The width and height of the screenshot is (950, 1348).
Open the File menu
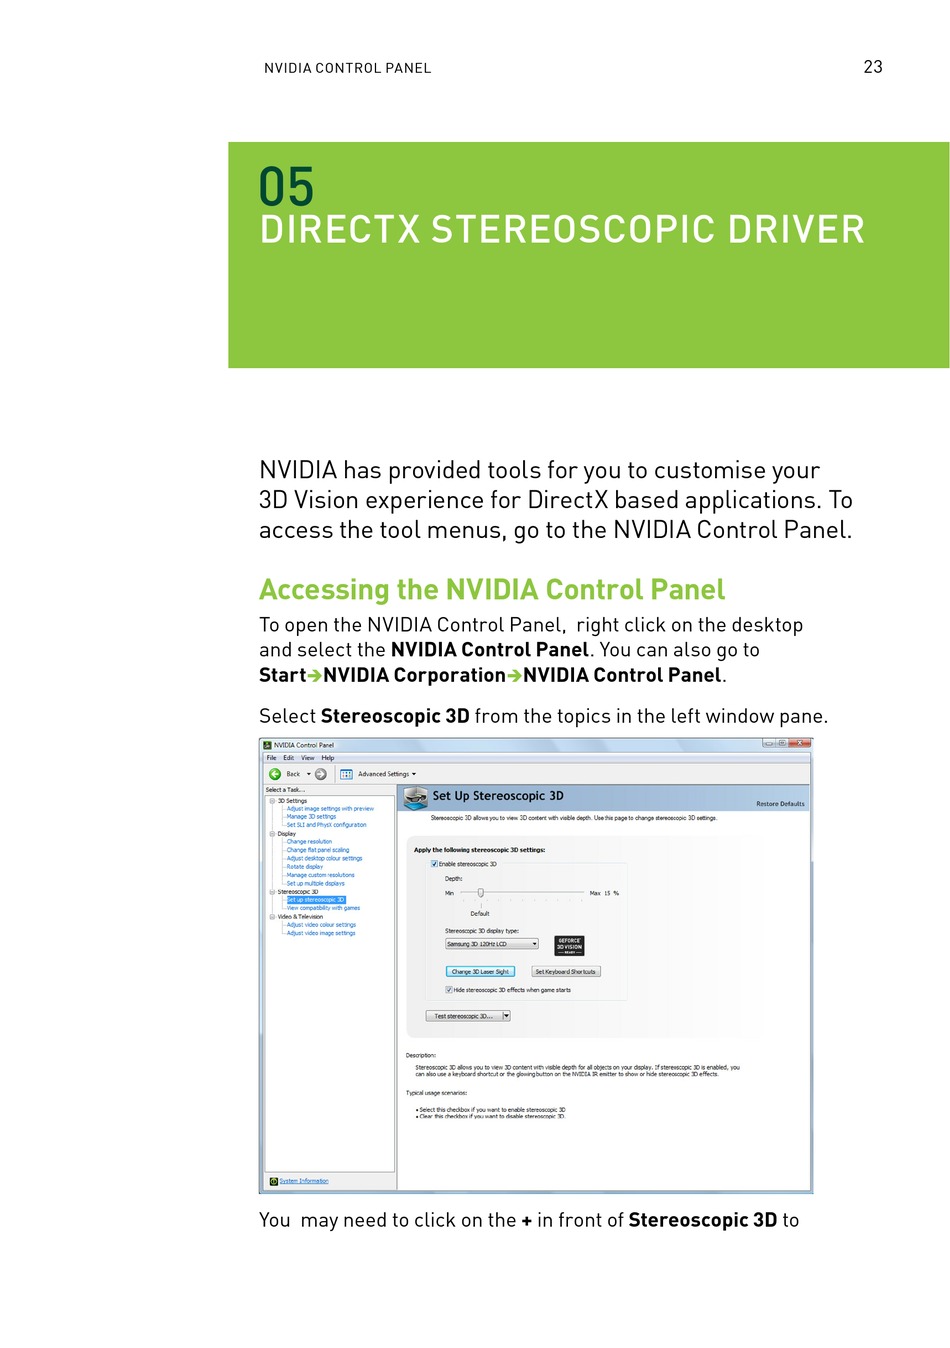coord(271,758)
